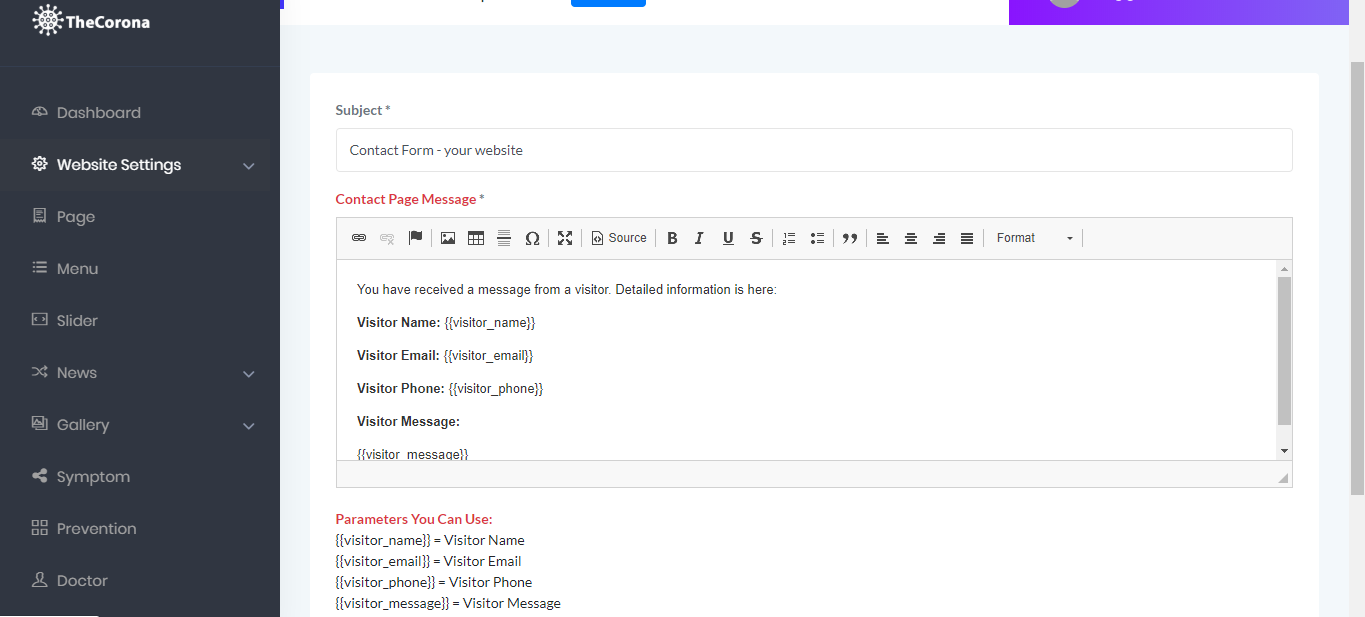
Task: Click editor text 'Visitor Message:'
Action: click(408, 422)
